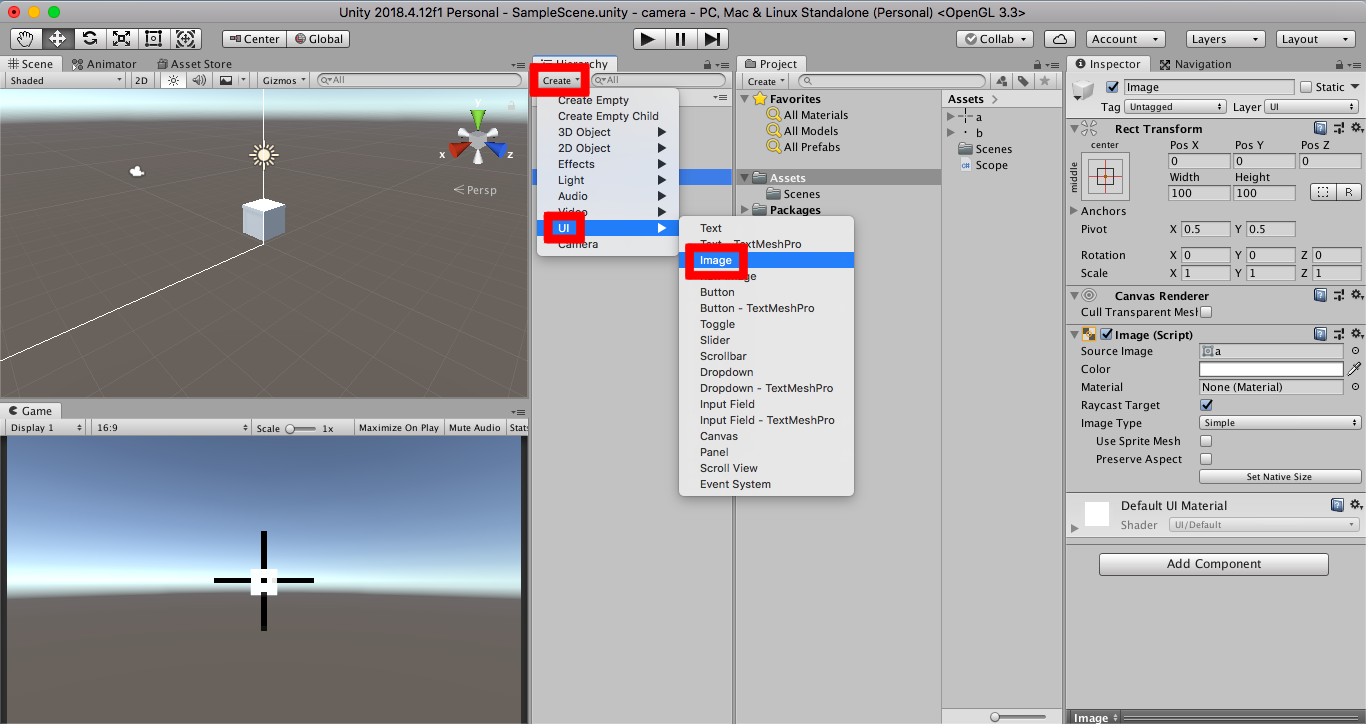Expand the Packages folder

coord(745,210)
